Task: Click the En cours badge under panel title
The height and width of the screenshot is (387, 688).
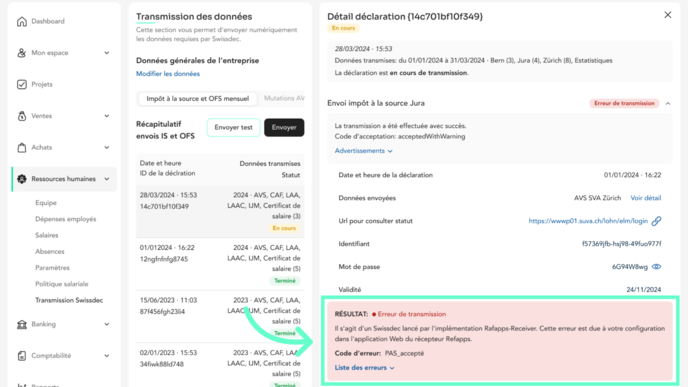Action: point(343,28)
